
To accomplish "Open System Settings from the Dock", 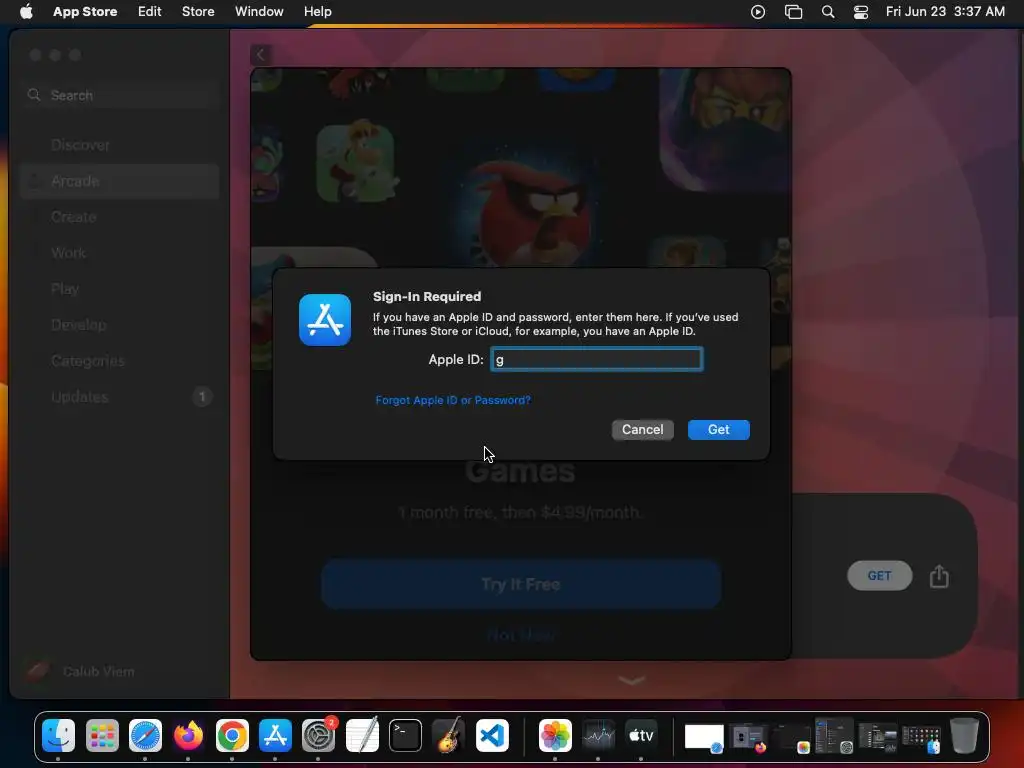I will [319, 735].
